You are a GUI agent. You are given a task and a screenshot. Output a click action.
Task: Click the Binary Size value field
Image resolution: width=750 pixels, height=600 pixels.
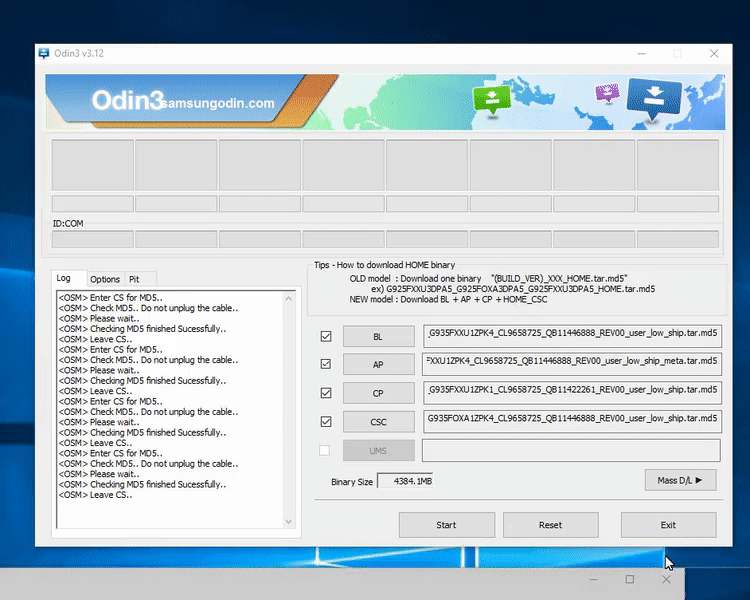click(x=405, y=481)
